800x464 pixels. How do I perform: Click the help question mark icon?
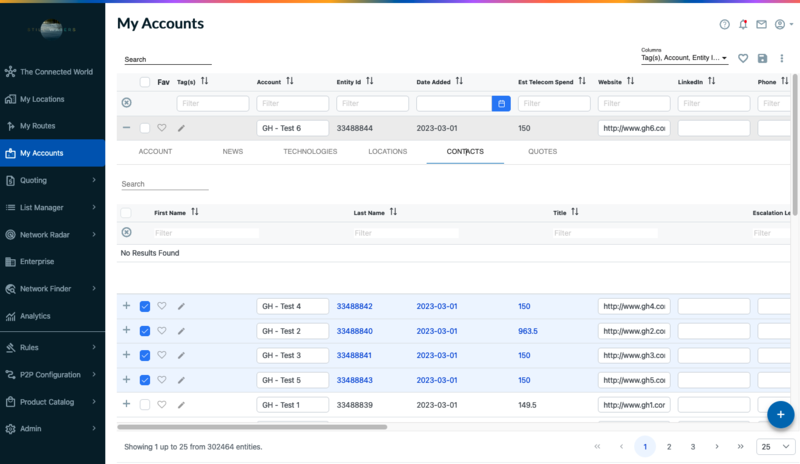coord(725,24)
